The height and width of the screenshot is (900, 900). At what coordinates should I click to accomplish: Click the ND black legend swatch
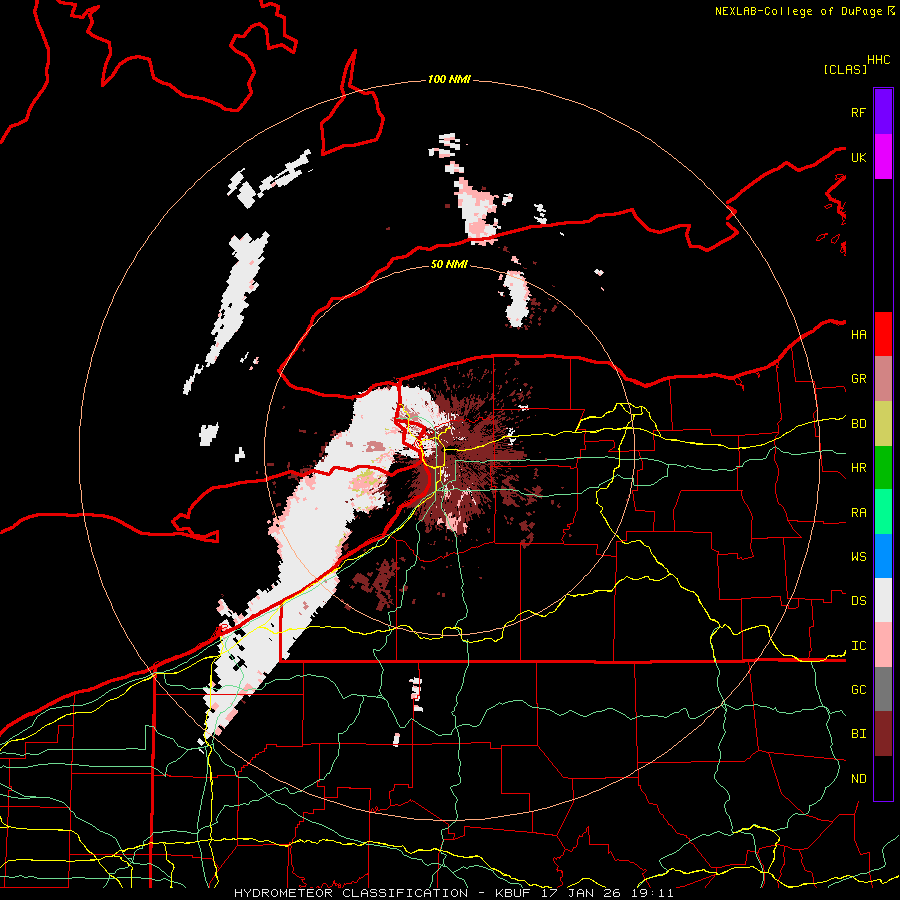click(883, 778)
